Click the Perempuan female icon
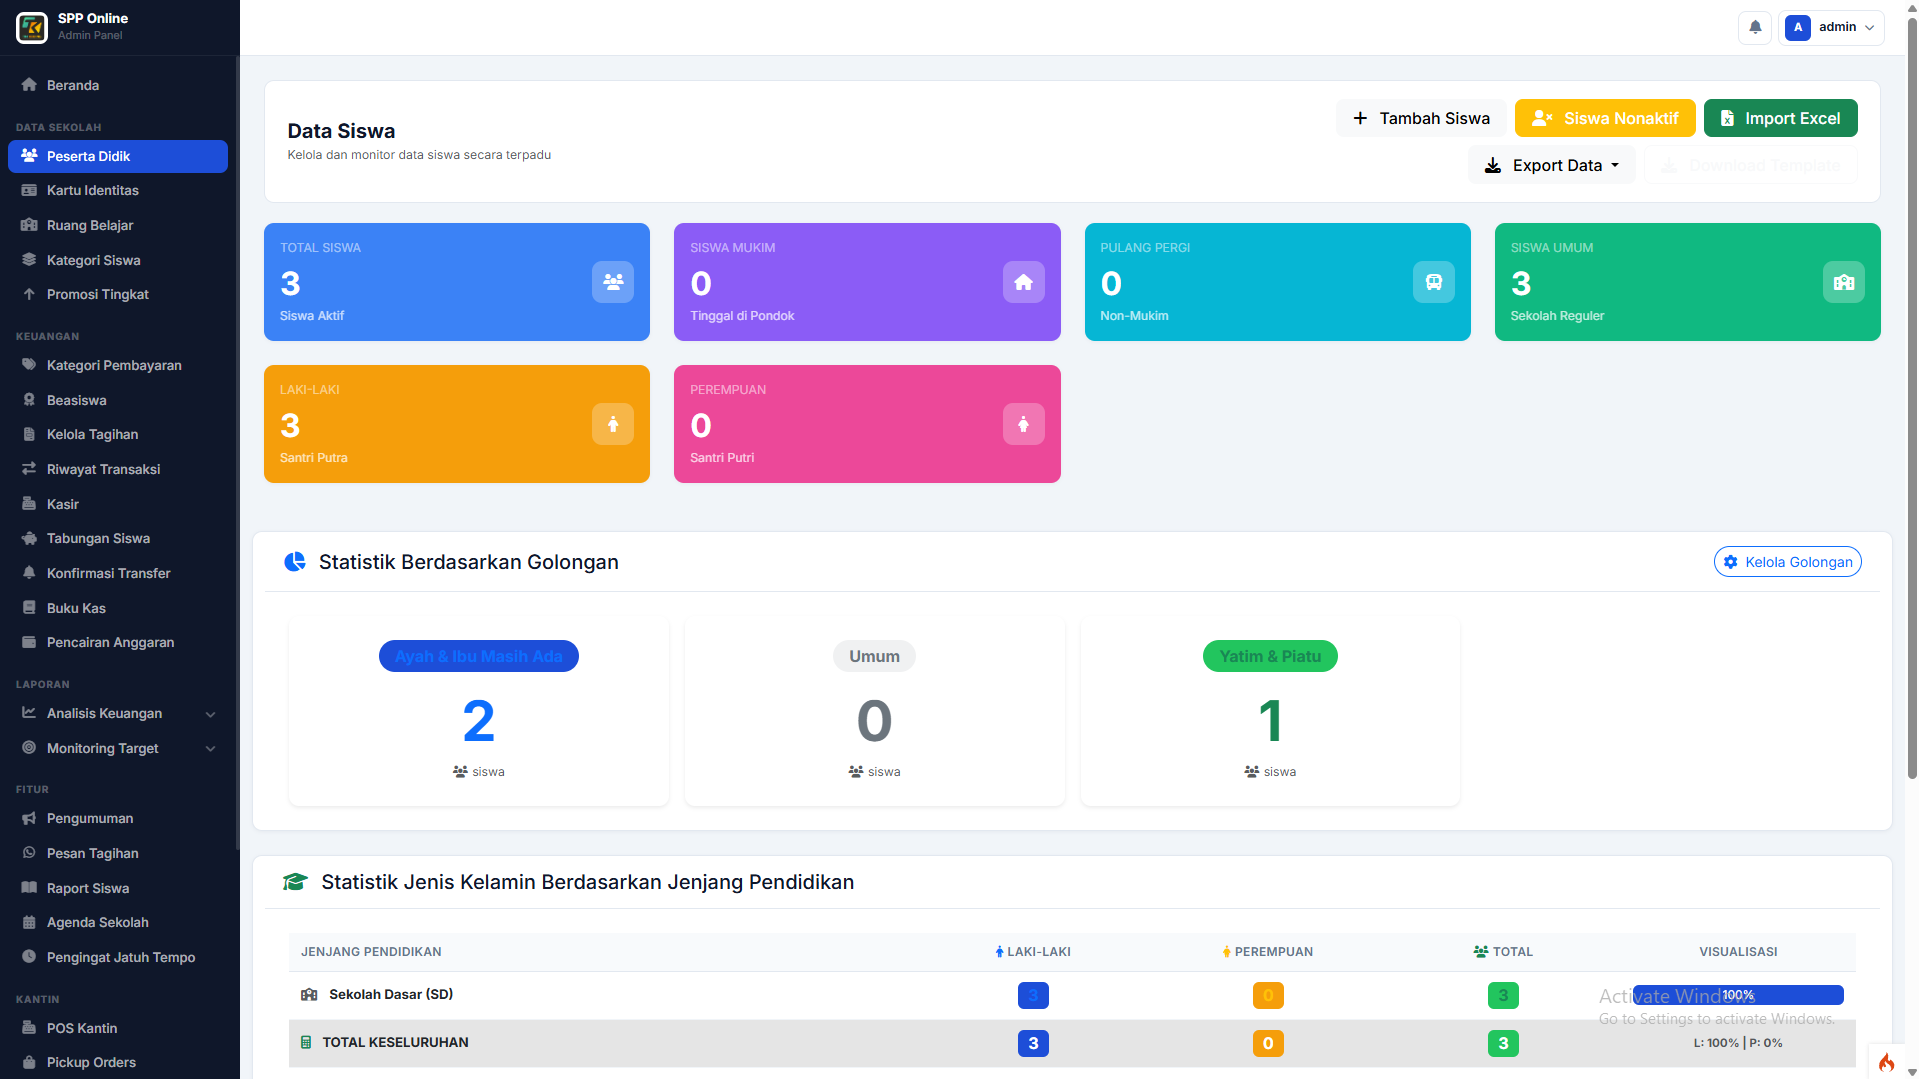 pyautogui.click(x=1024, y=424)
